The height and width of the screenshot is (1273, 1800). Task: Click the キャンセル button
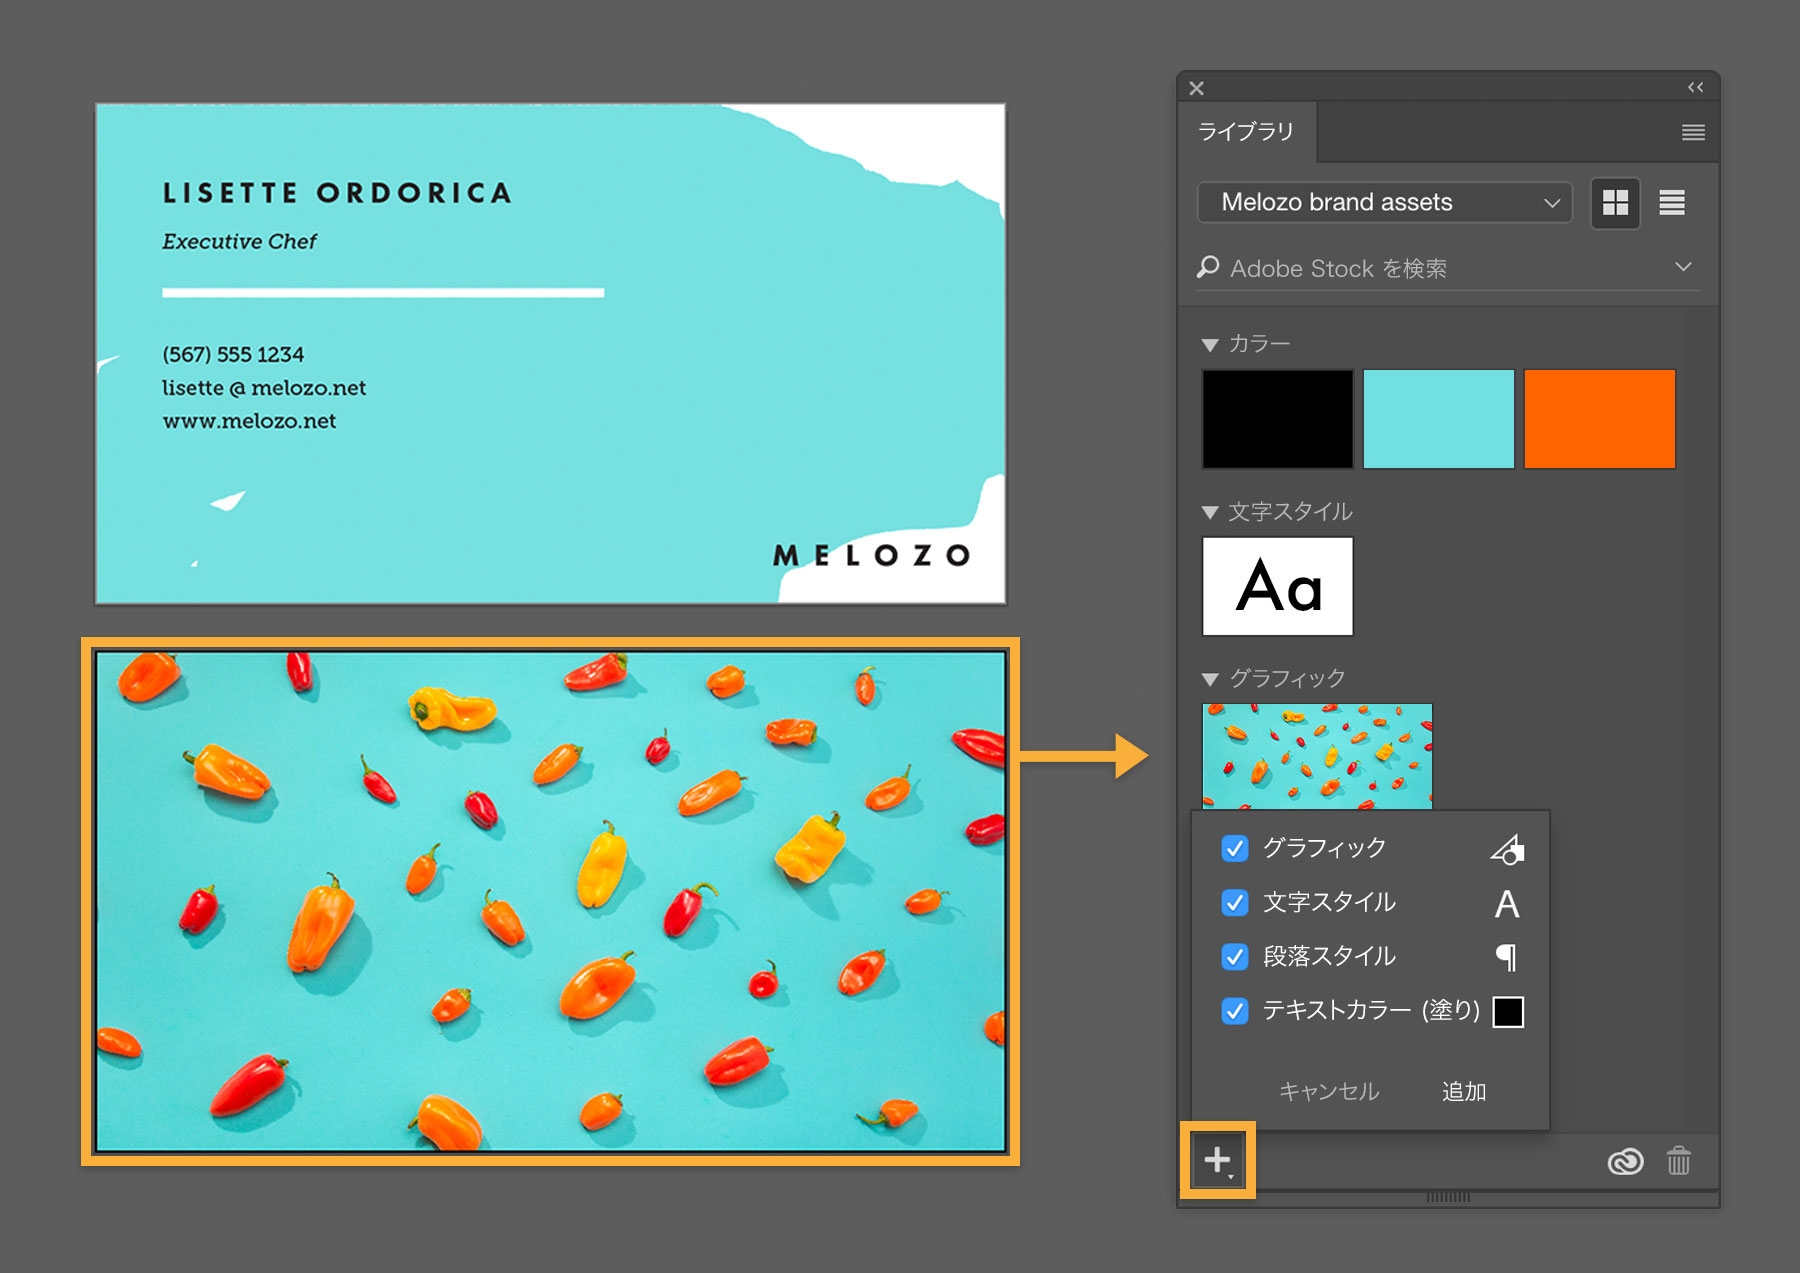pyautogui.click(x=1329, y=1091)
